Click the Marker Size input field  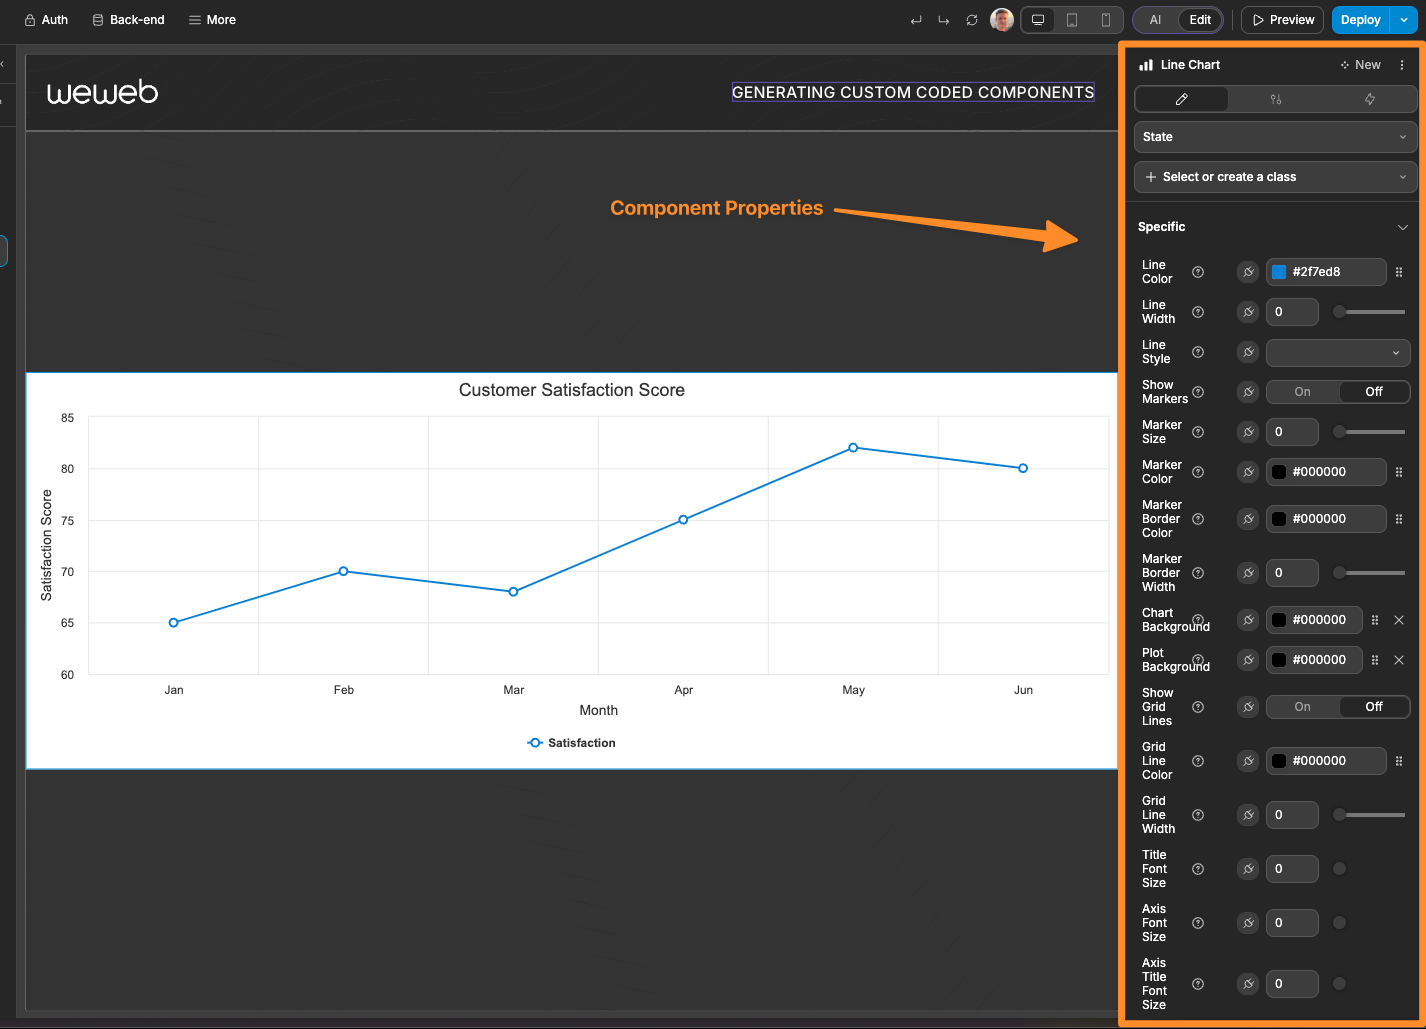pyautogui.click(x=1292, y=431)
